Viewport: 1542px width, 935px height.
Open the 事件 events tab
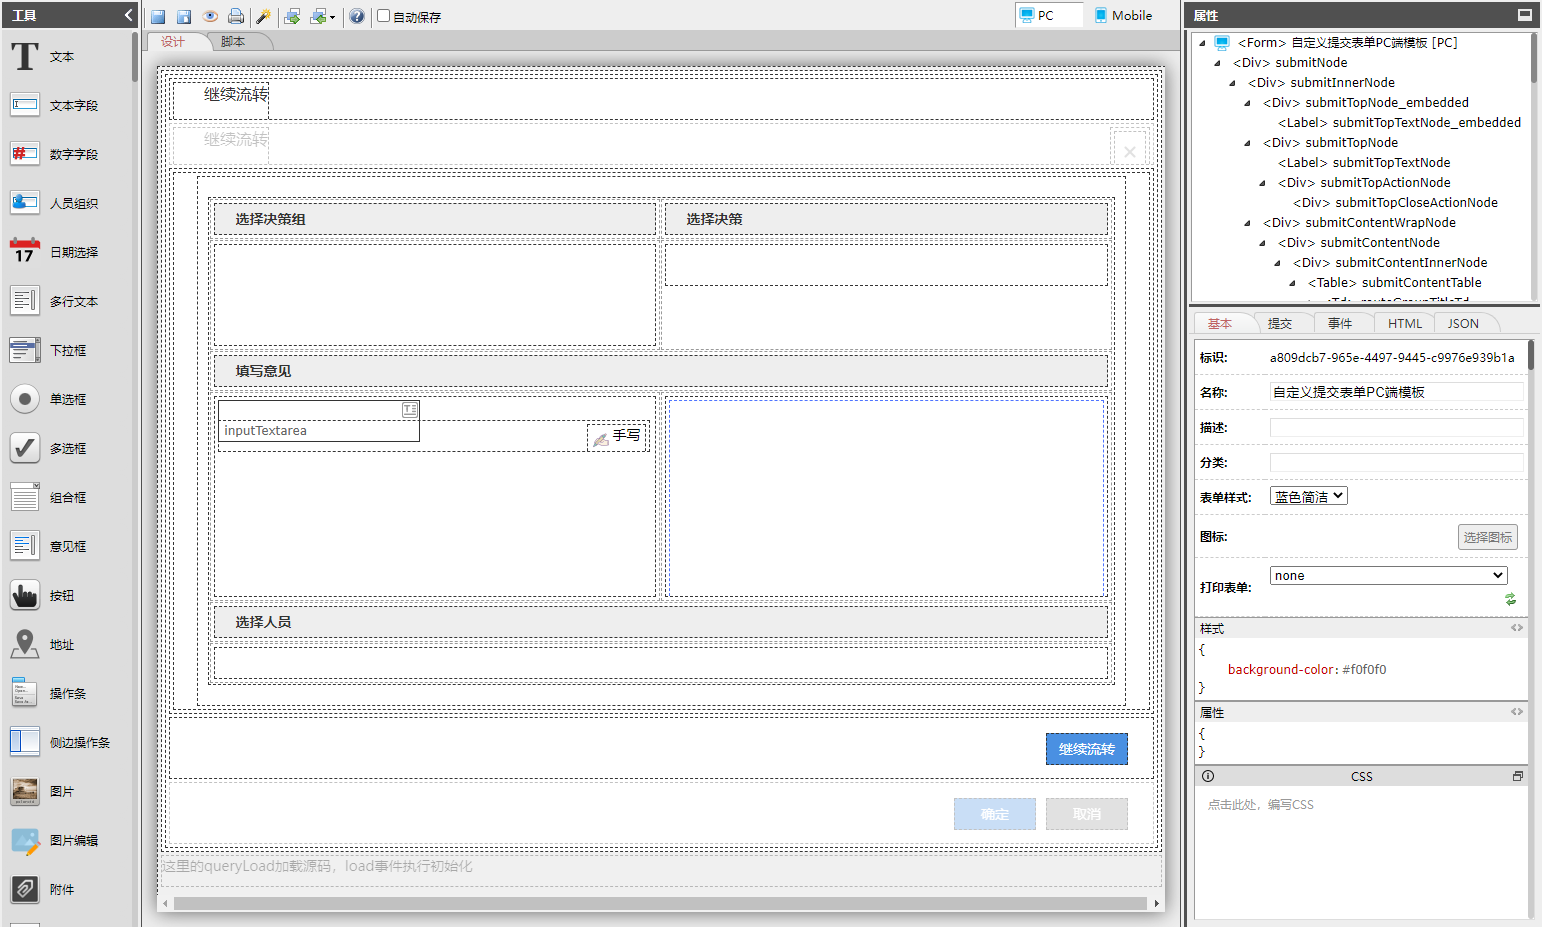click(x=1340, y=323)
